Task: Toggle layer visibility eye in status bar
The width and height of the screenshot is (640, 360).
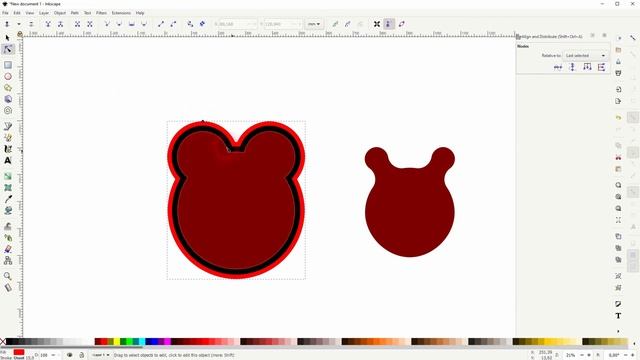Action: (x=69, y=355)
